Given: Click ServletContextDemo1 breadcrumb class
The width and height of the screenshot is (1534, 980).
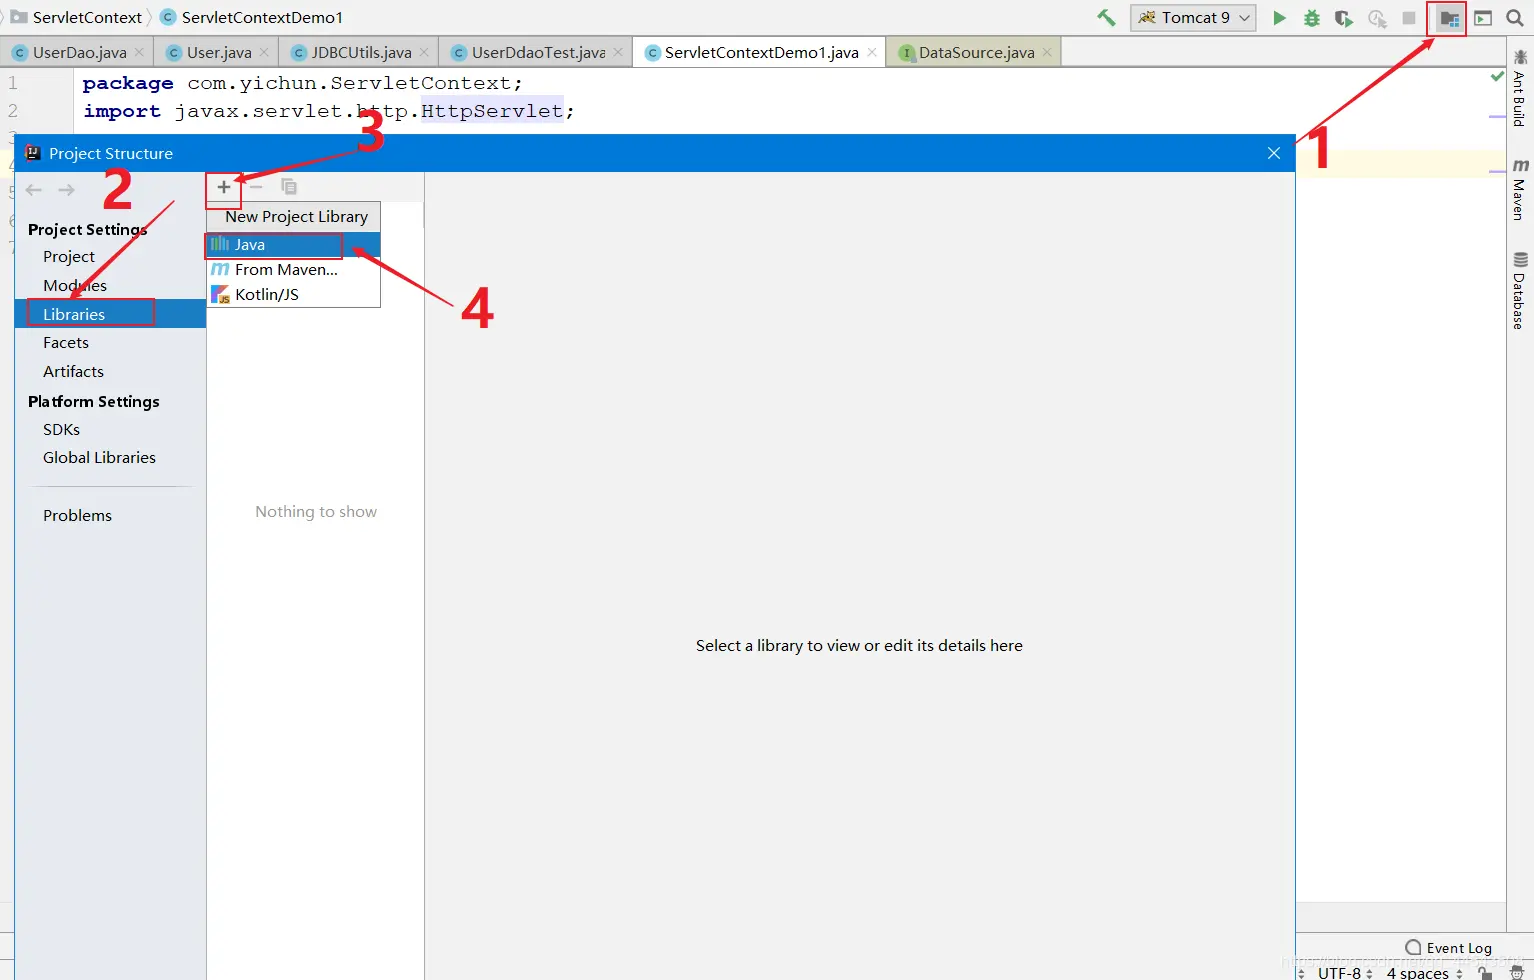Looking at the screenshot, I should click(251, 17).
